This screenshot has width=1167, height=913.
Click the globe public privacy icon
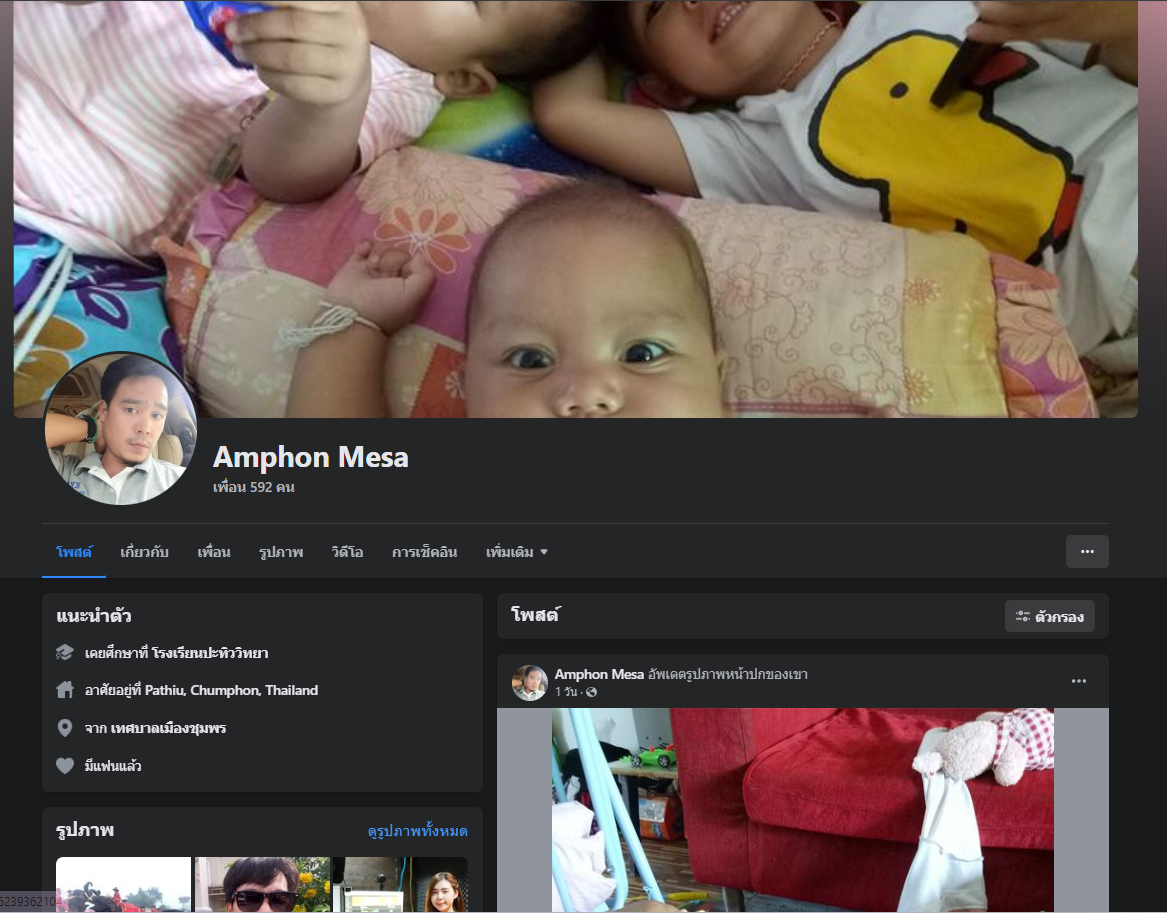(x=592, y=692)
